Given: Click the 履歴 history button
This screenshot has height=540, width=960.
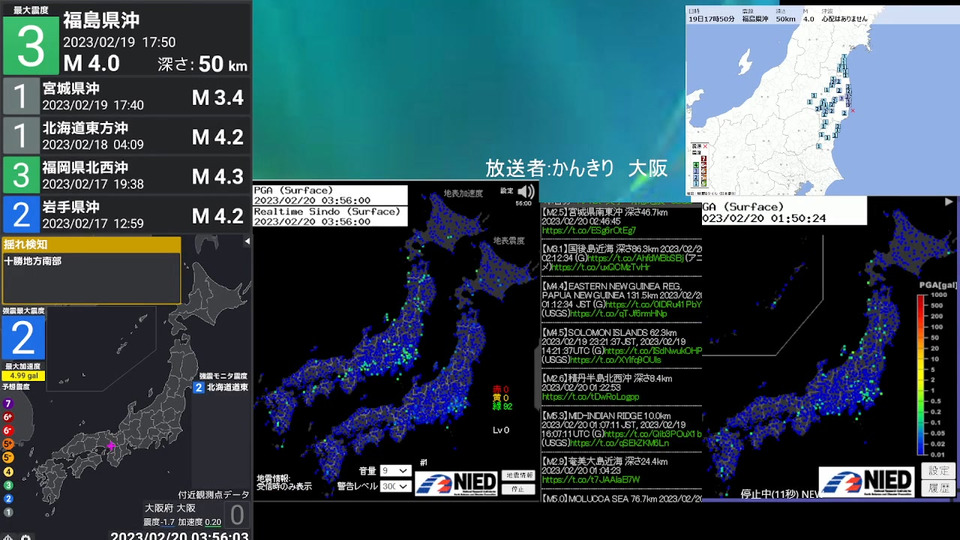Looking at the screenshot, I should pos(937,488).
